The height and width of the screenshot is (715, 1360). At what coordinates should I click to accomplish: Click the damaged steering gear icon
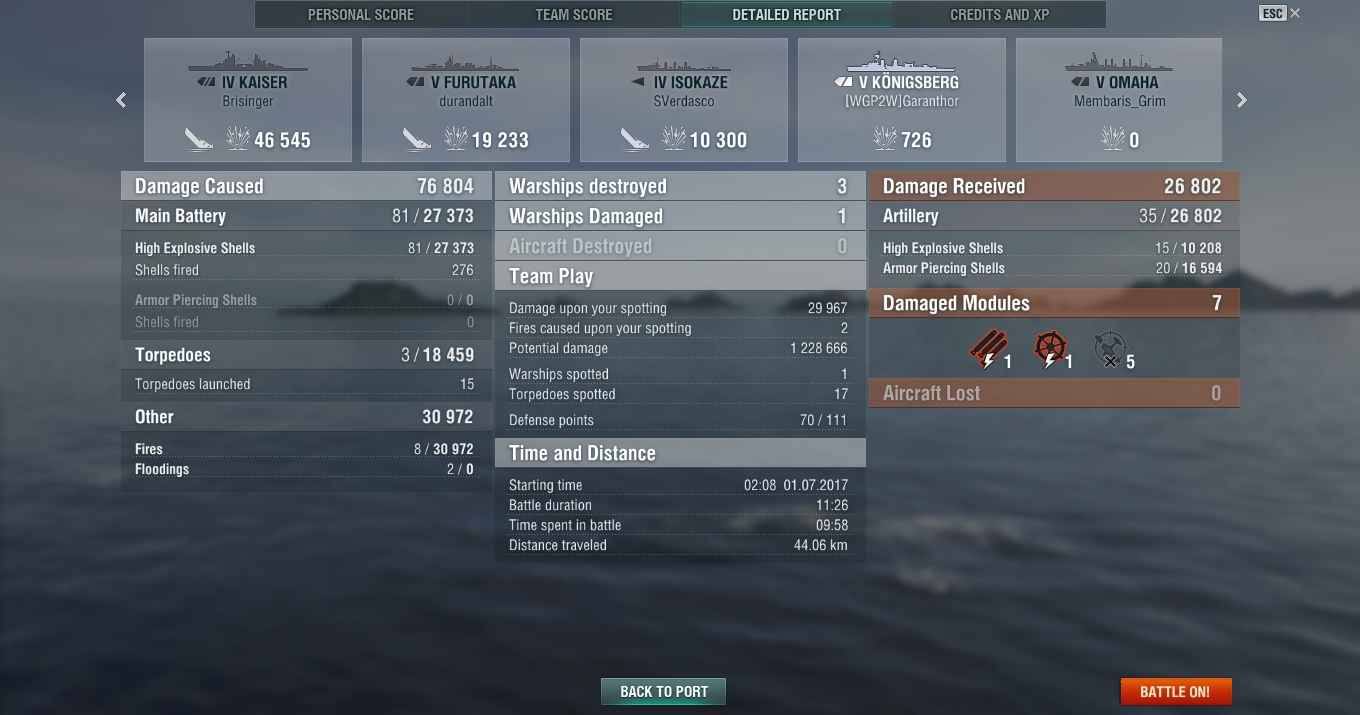(1050, 352)
